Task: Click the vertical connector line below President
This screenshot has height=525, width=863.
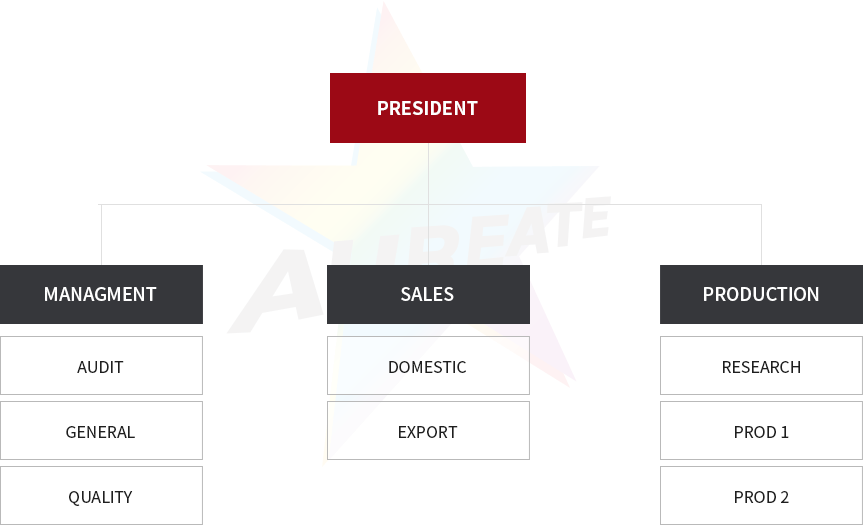Action: [428, 173]
